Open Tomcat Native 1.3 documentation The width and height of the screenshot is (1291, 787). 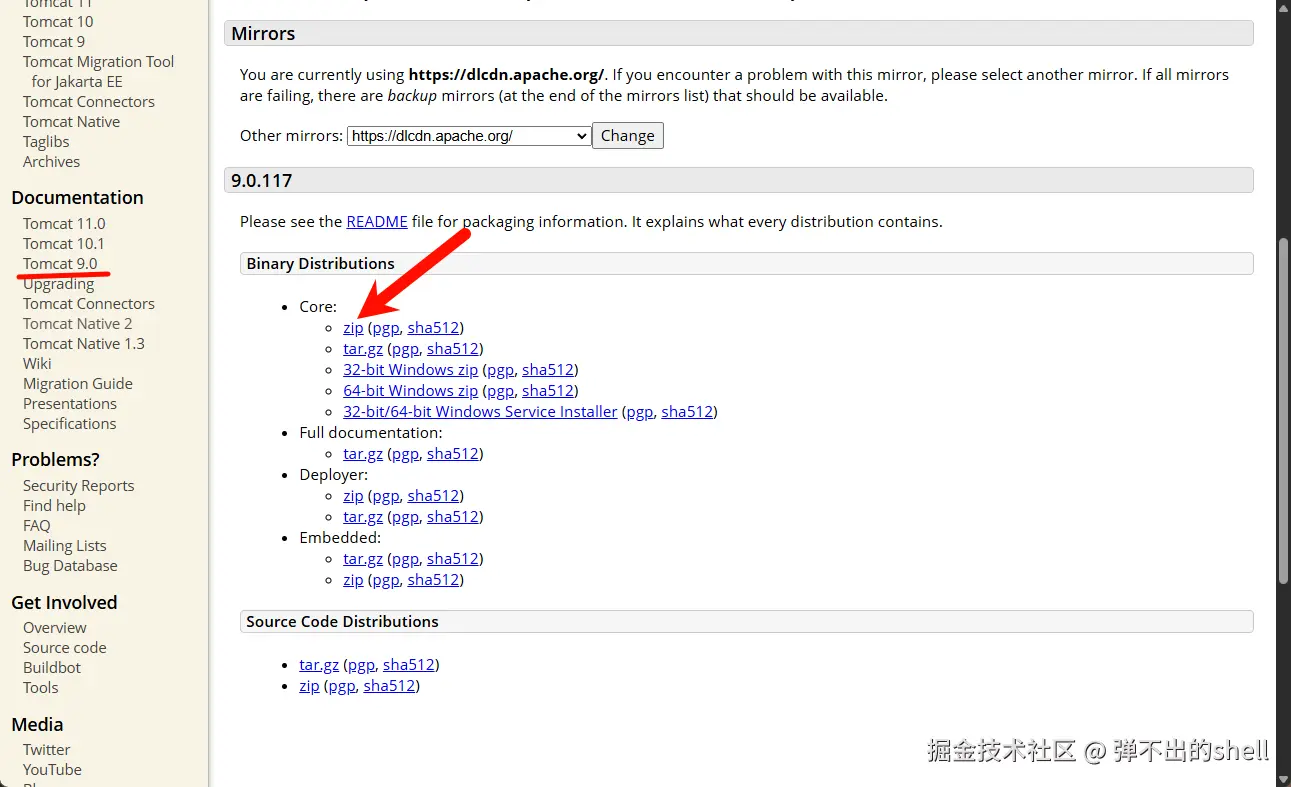click(84, 343)
